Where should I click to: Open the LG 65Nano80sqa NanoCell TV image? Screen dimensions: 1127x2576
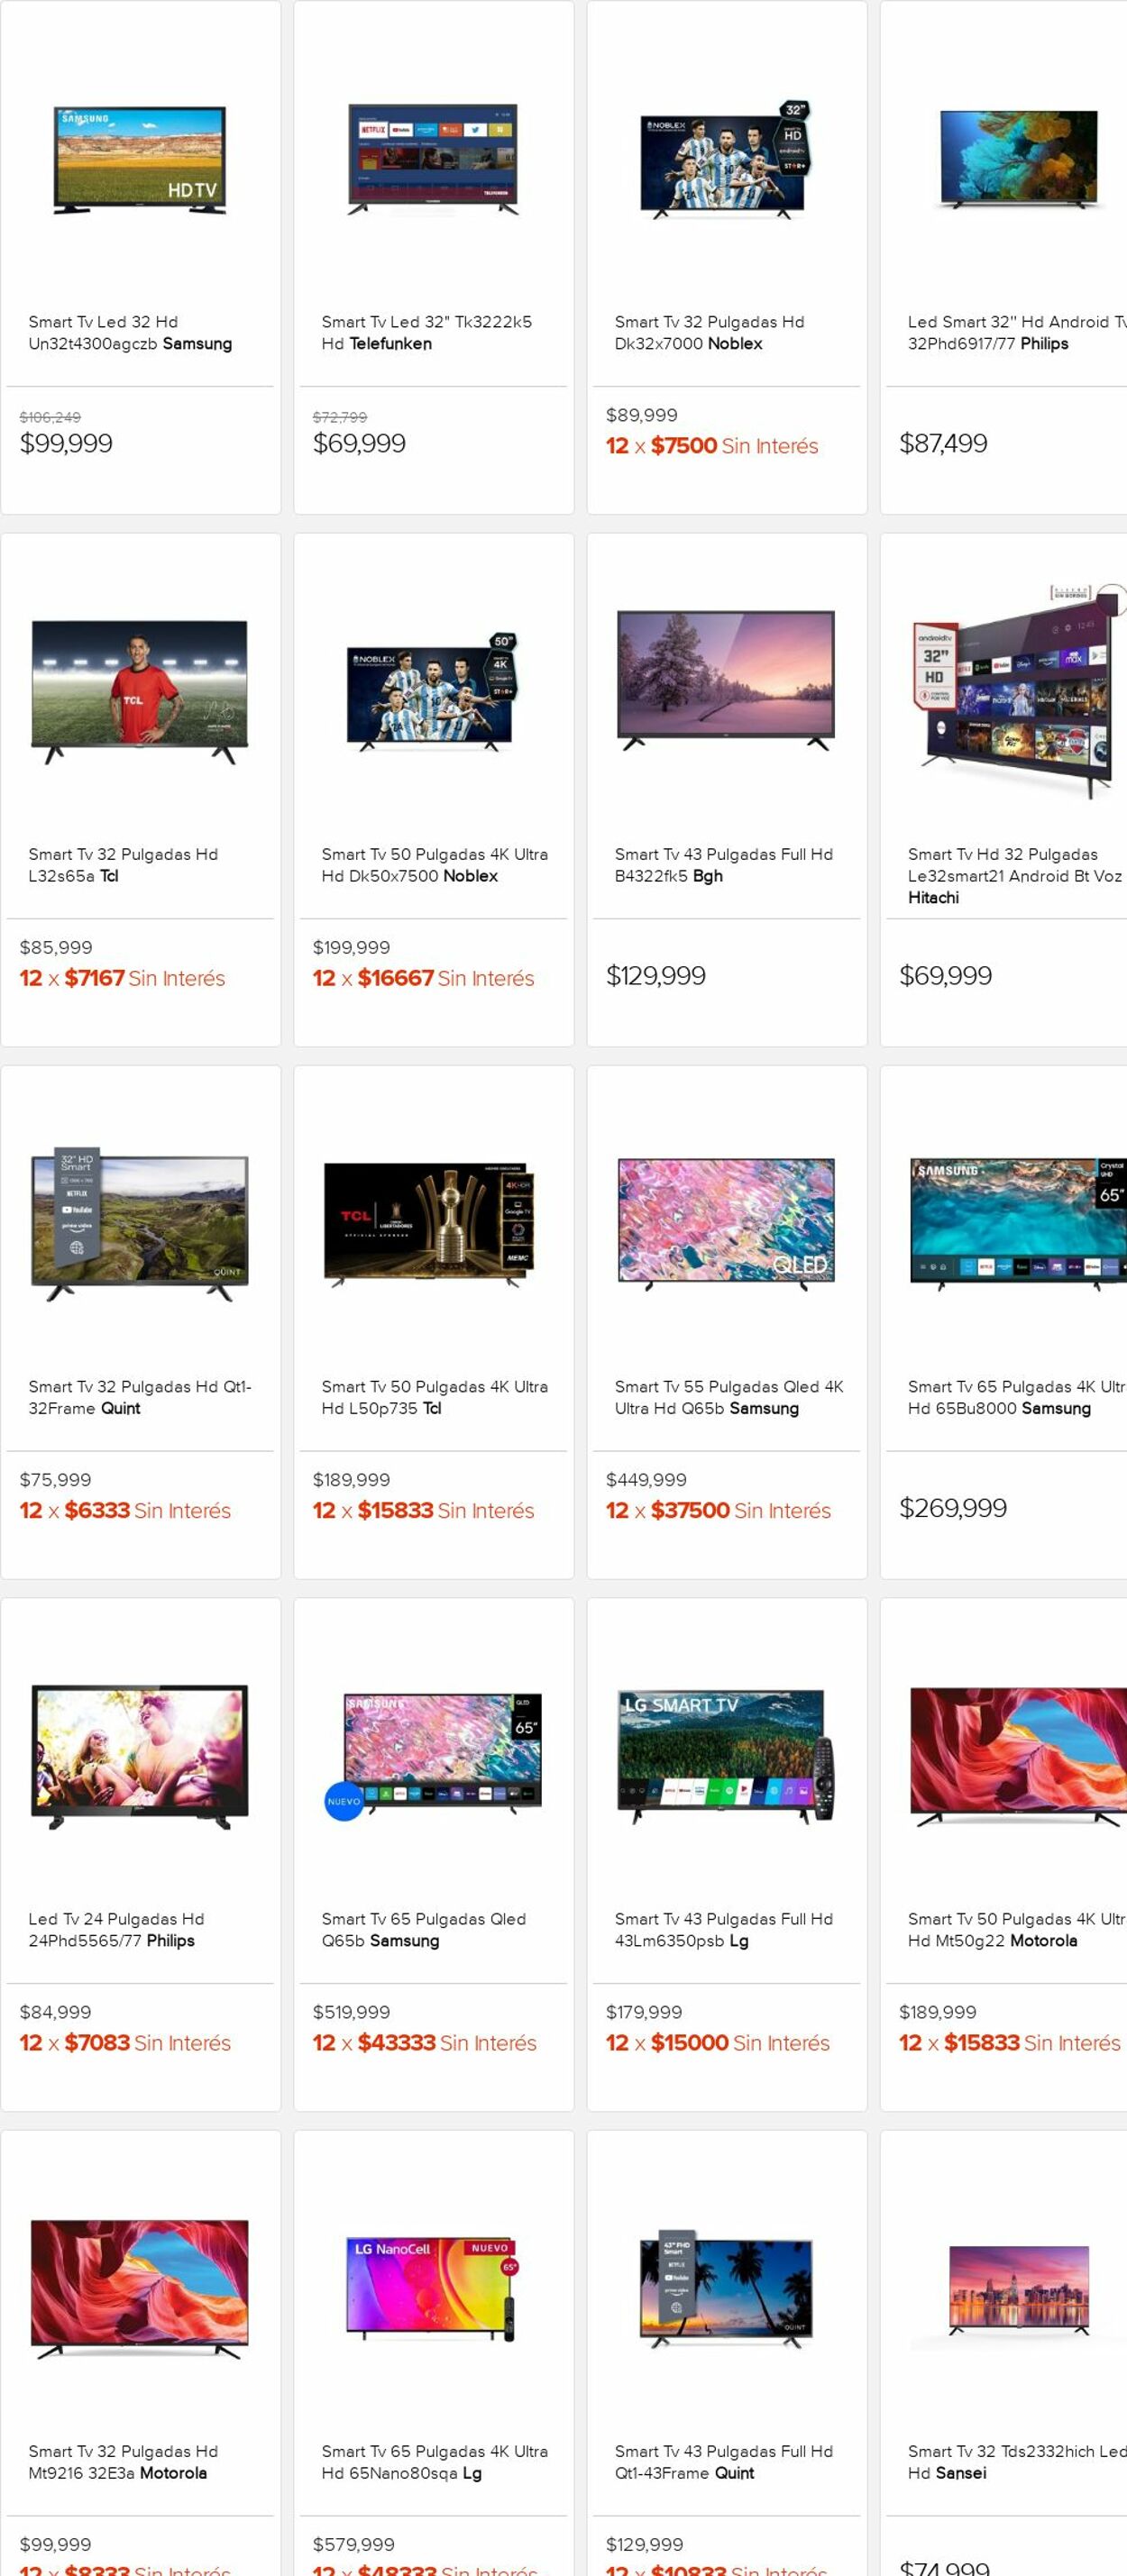tap(433, 2289)
